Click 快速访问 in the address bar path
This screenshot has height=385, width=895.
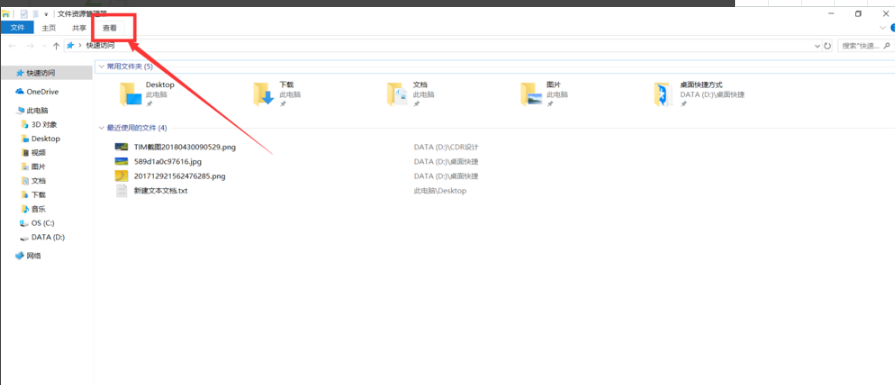(x=100, y=46)
